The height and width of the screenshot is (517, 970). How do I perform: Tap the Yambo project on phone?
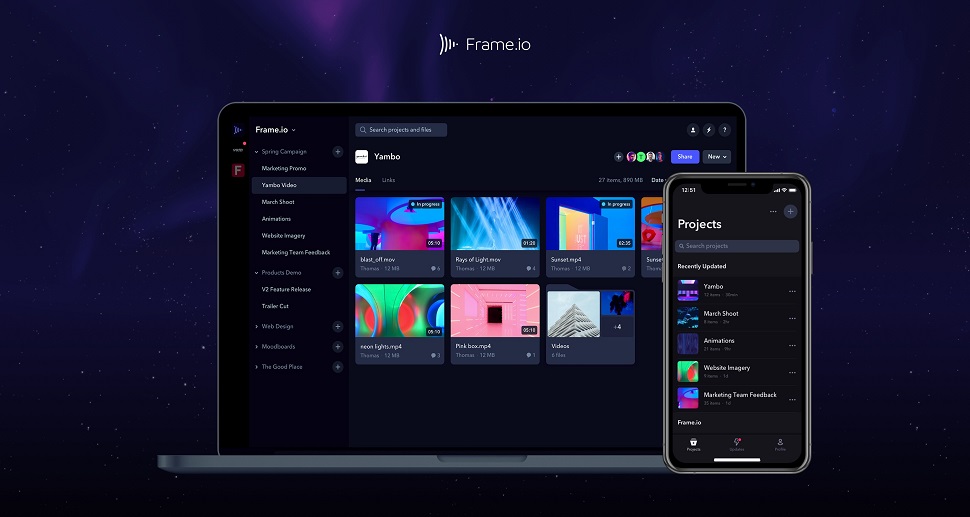click(737, 291)
